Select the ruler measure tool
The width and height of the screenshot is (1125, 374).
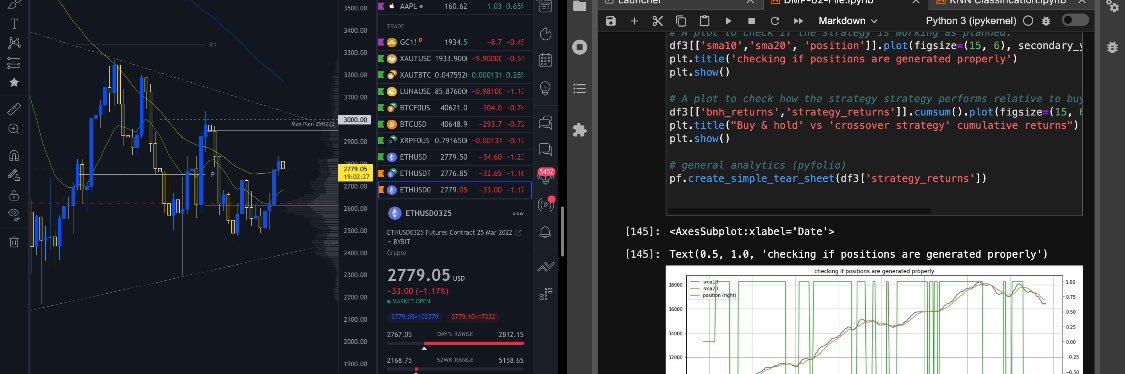point(14,109)
